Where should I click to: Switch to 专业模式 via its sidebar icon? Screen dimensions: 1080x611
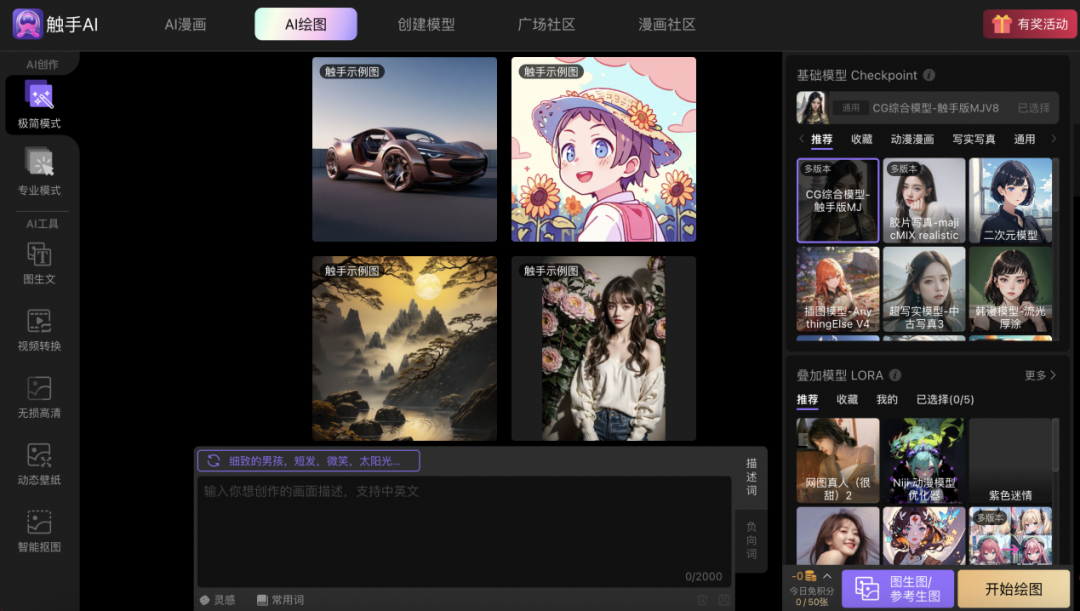pos(38,172)
